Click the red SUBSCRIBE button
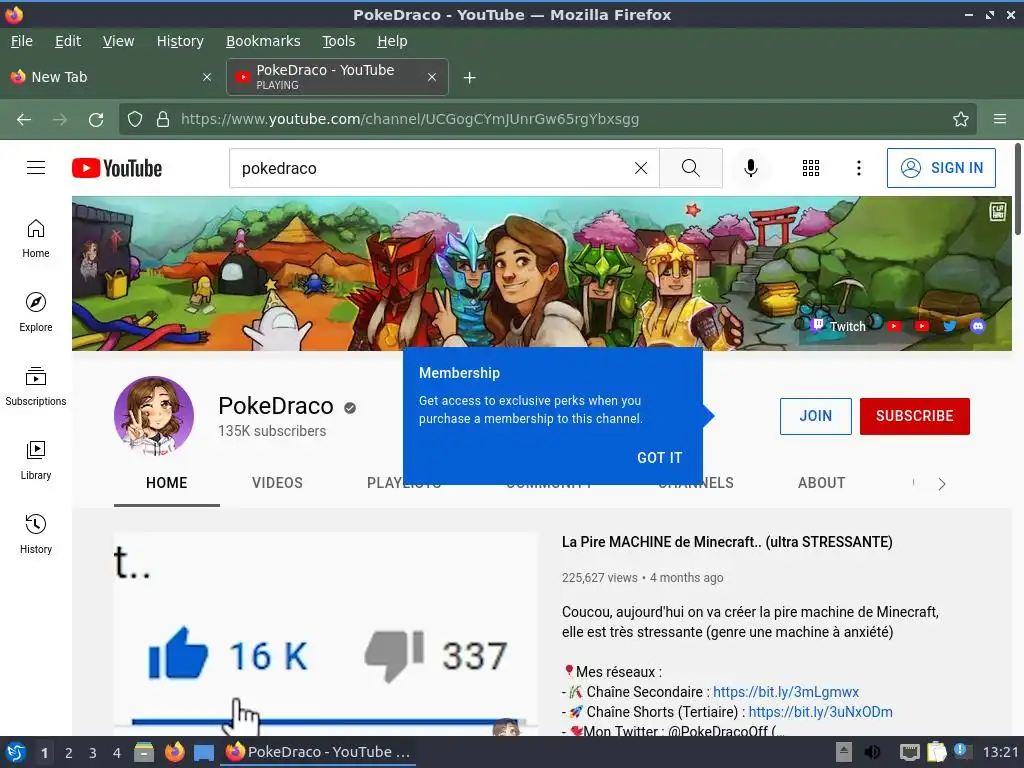This screenshot has width=1024, height=768. [914, 416]
